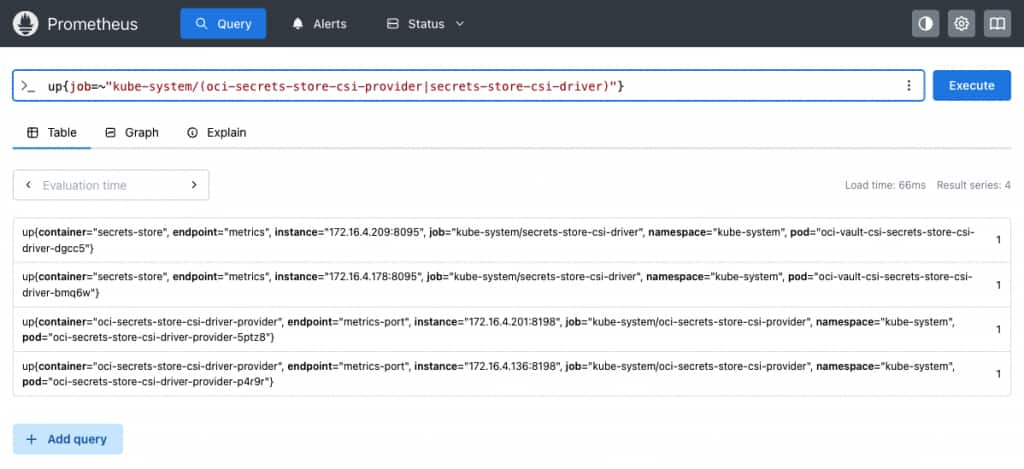Toggle the dark/light theme icon
Image resolution: width=1024 pixels, height=469 pixels.
click(925, 24)
